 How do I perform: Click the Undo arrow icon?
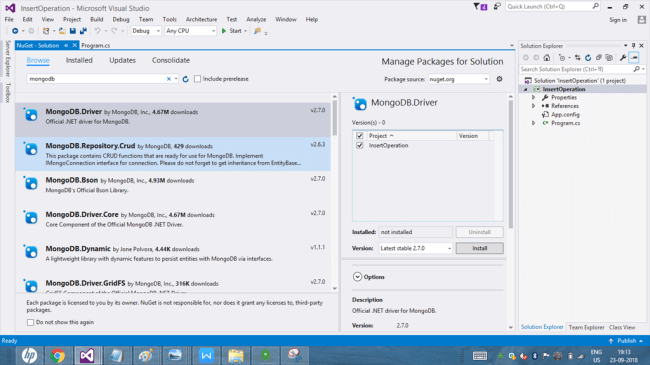97,31
